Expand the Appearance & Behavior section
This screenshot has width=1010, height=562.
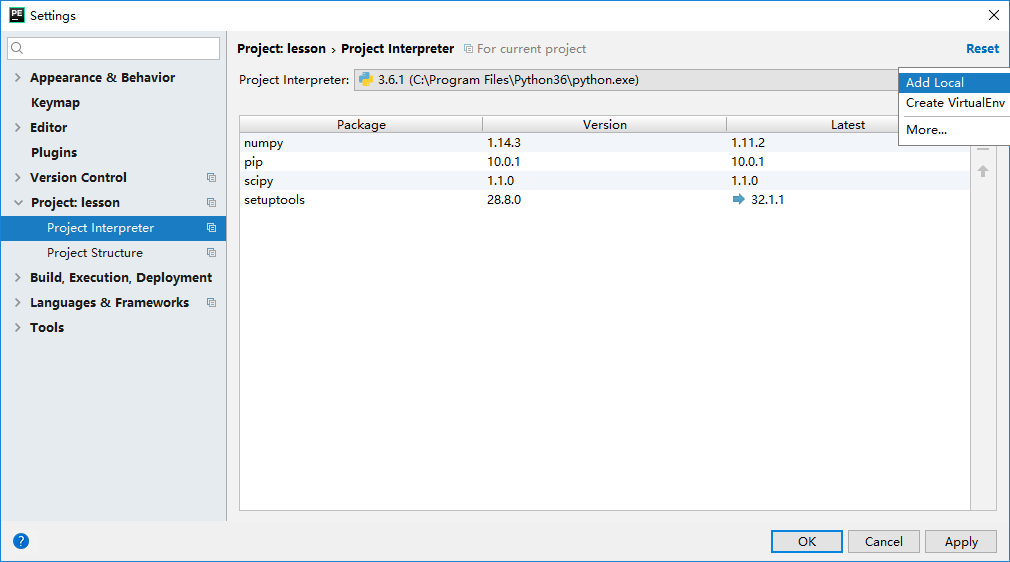[x=17, y=77]
